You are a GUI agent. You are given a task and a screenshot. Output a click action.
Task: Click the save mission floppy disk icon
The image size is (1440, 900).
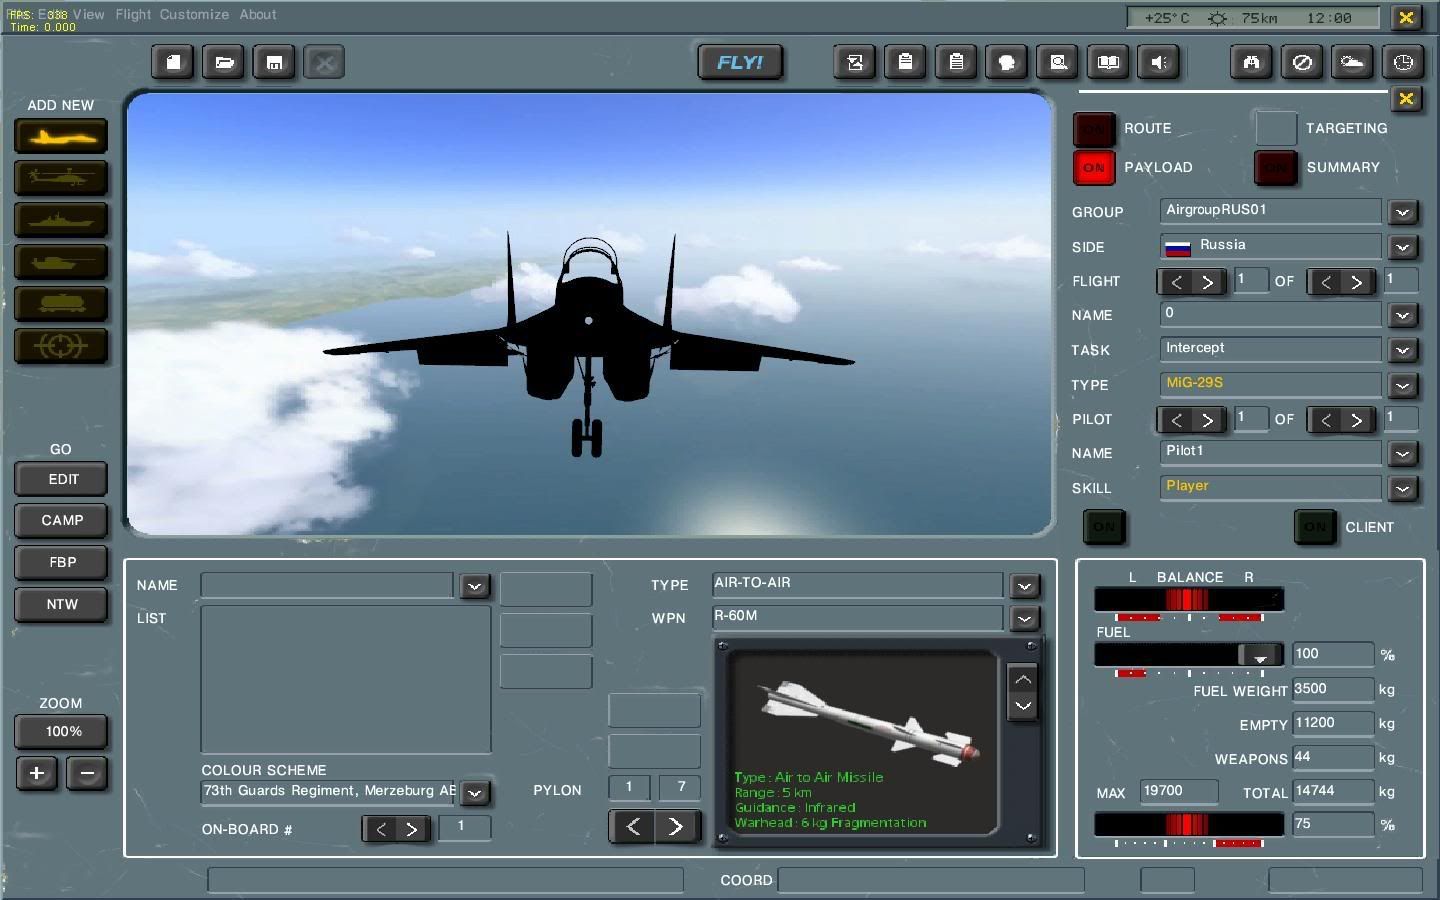(x=274, y=63)
